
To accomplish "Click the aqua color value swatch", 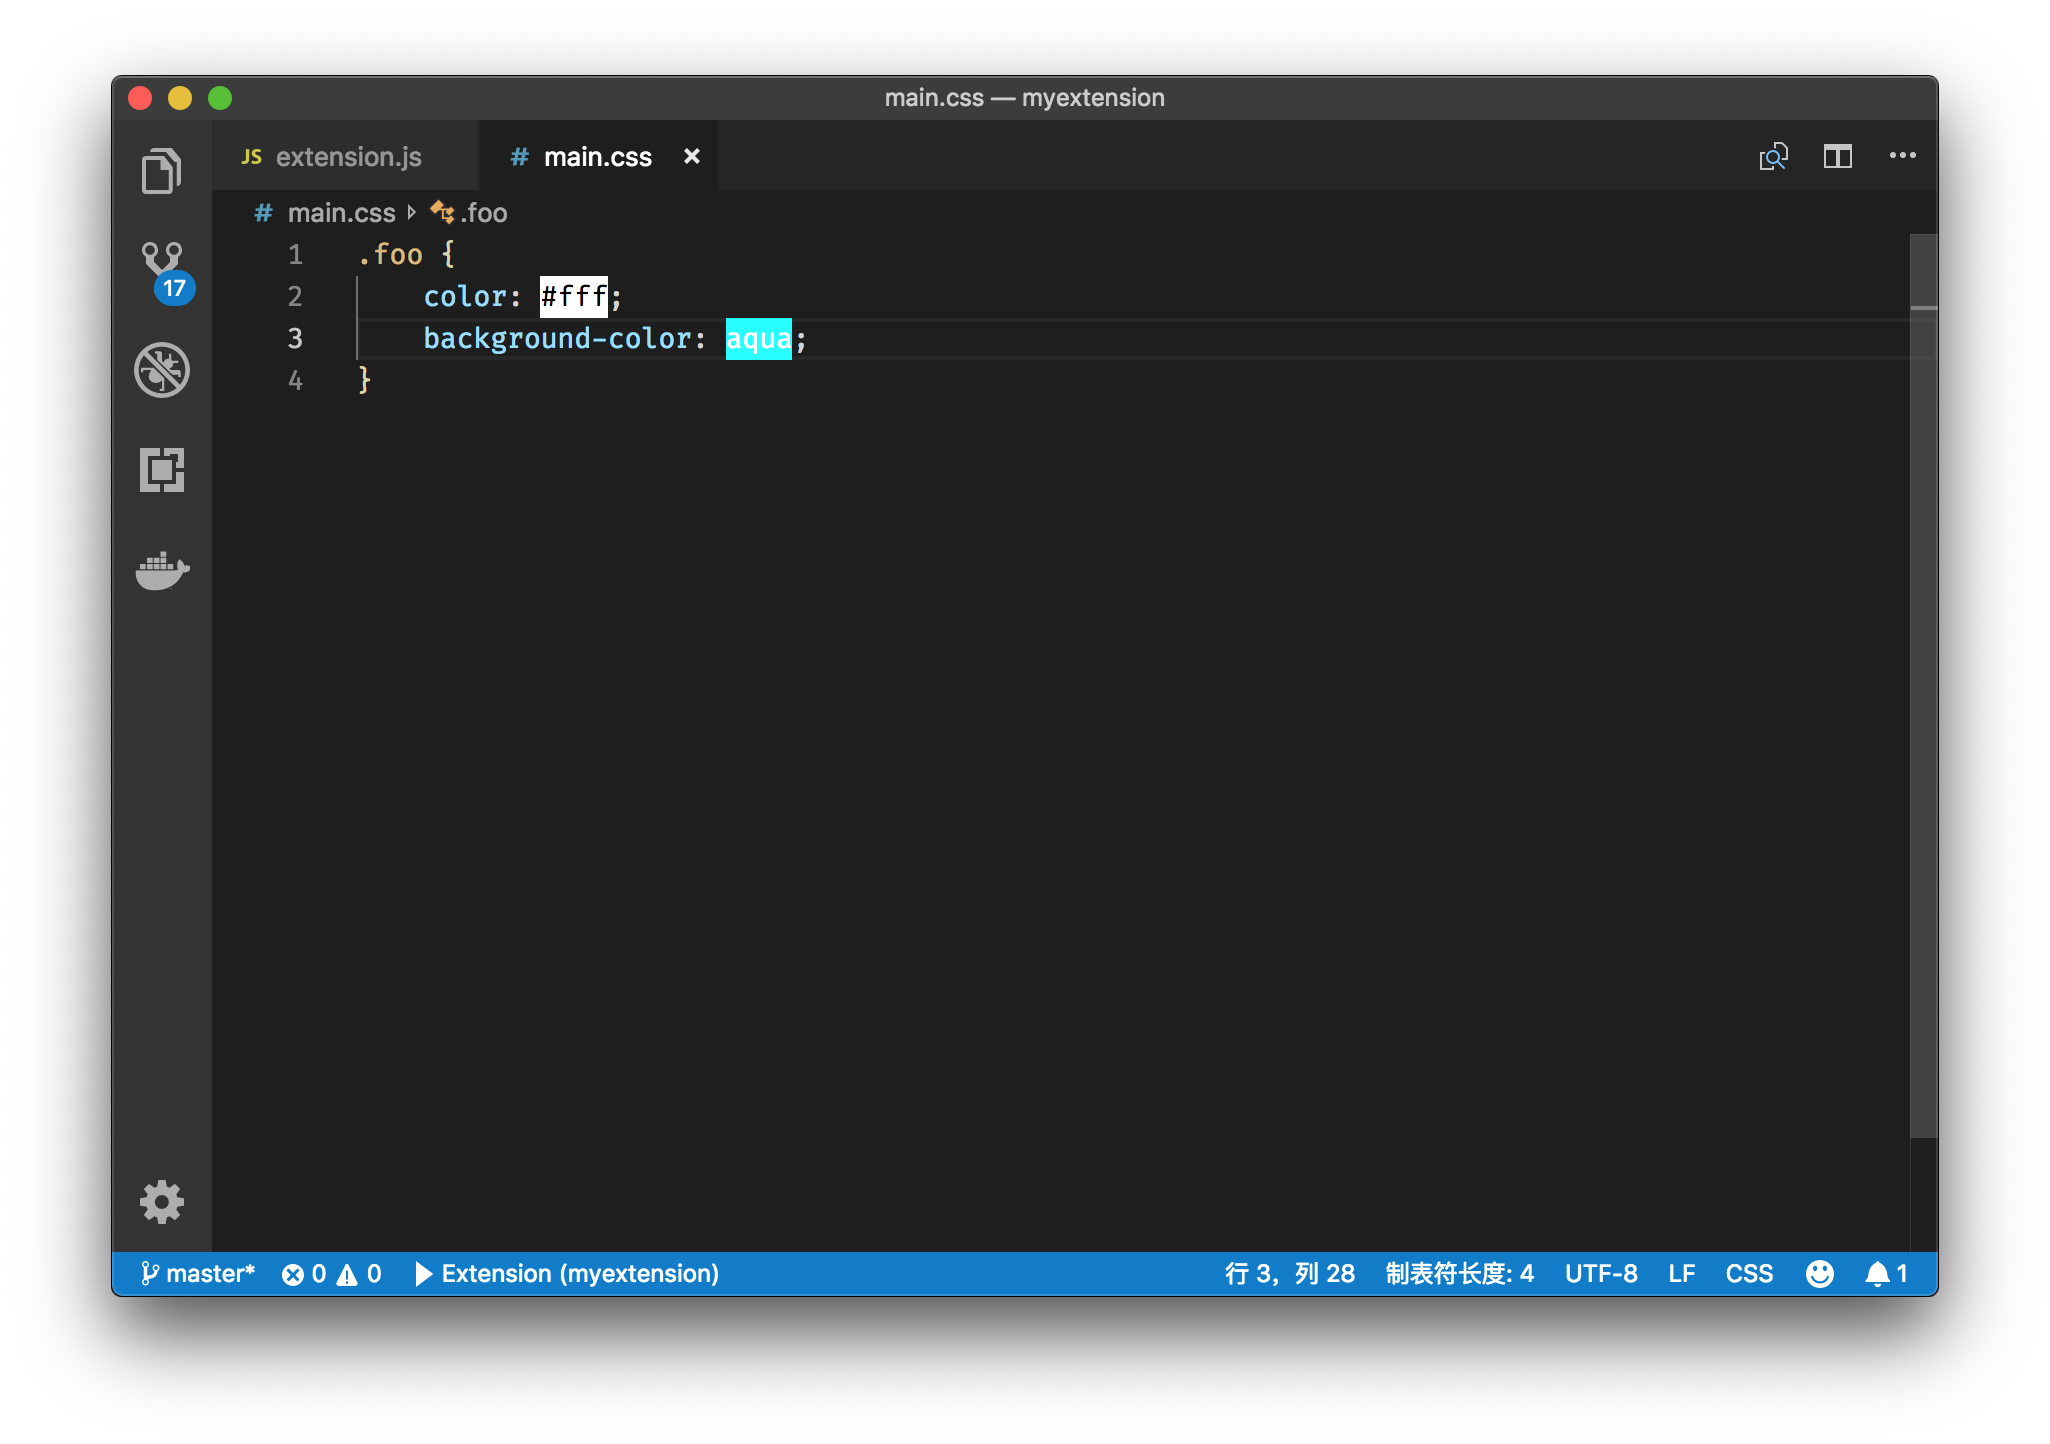I will (758, 339).
